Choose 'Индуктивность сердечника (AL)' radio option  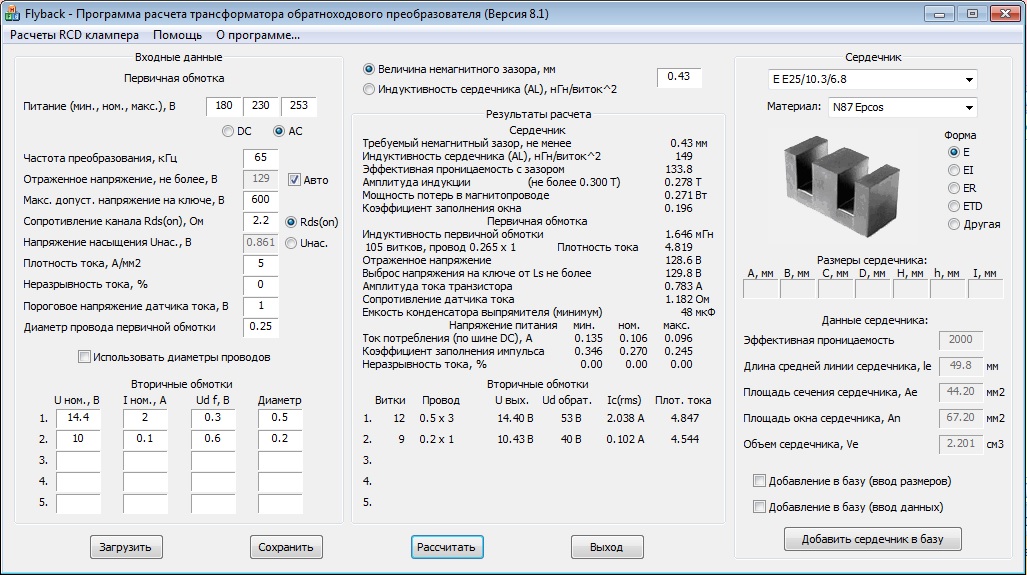(x=370, y=89)
